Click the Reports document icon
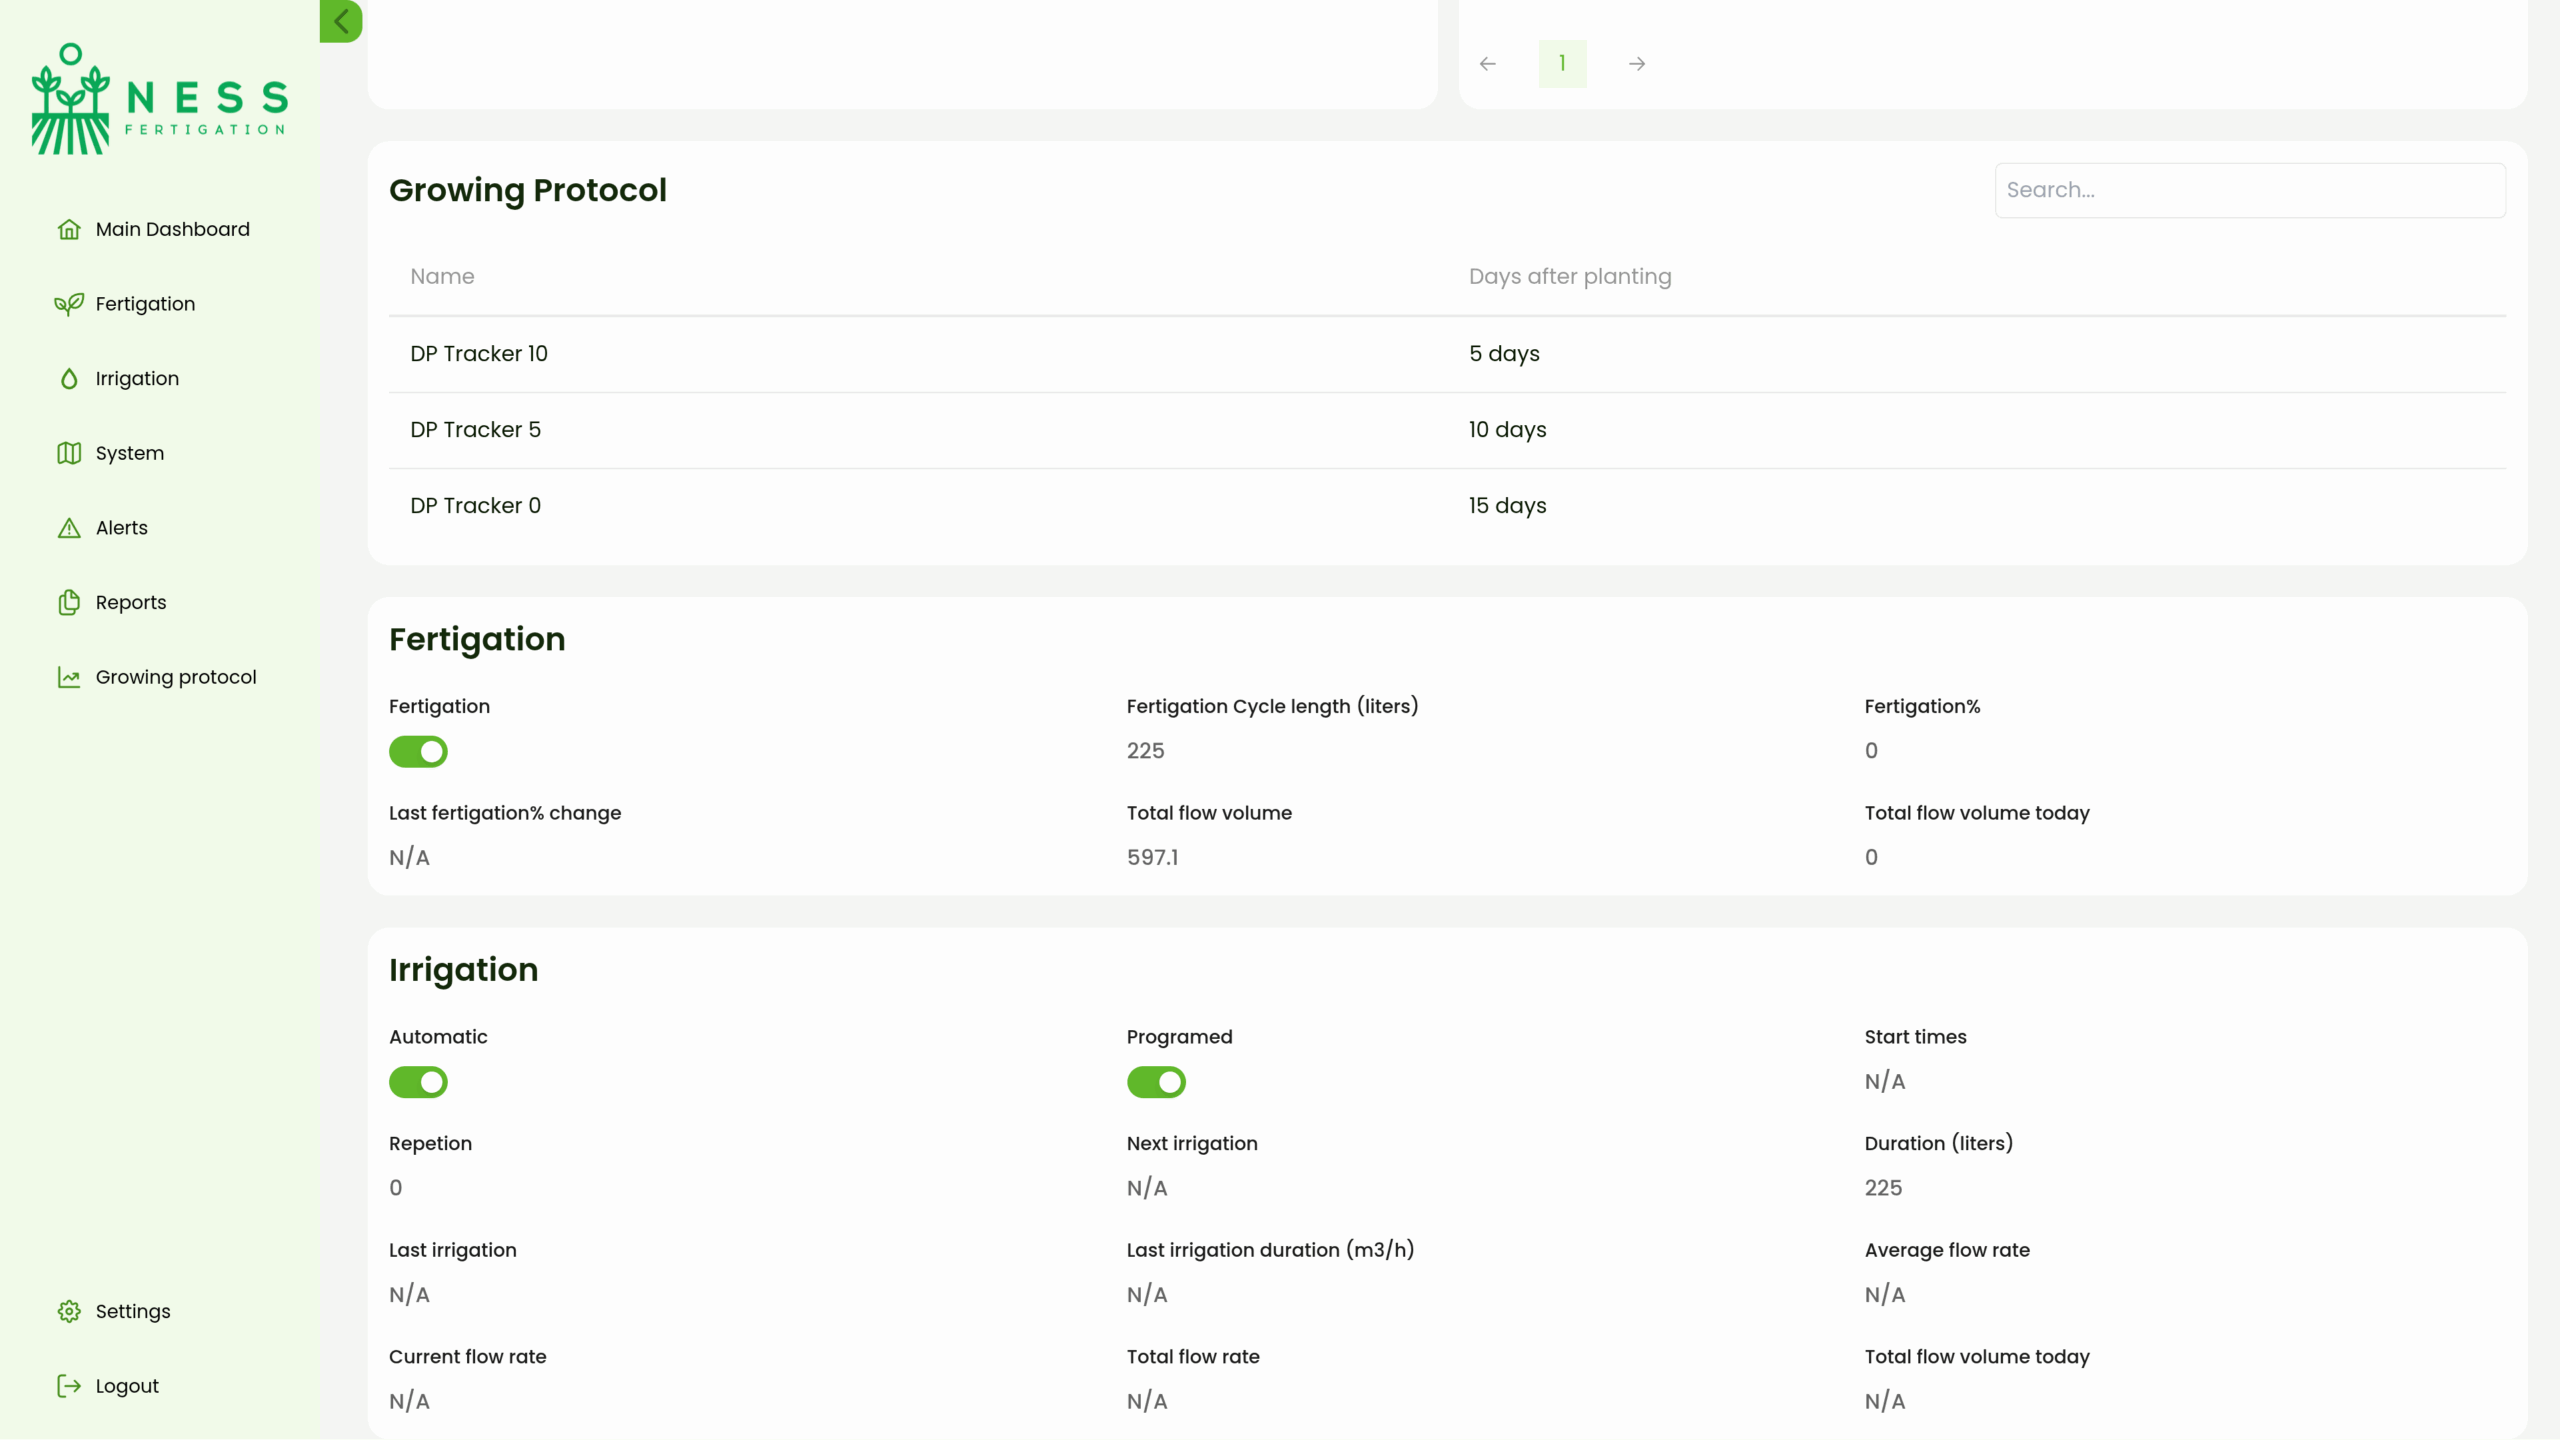 [69, 602]
